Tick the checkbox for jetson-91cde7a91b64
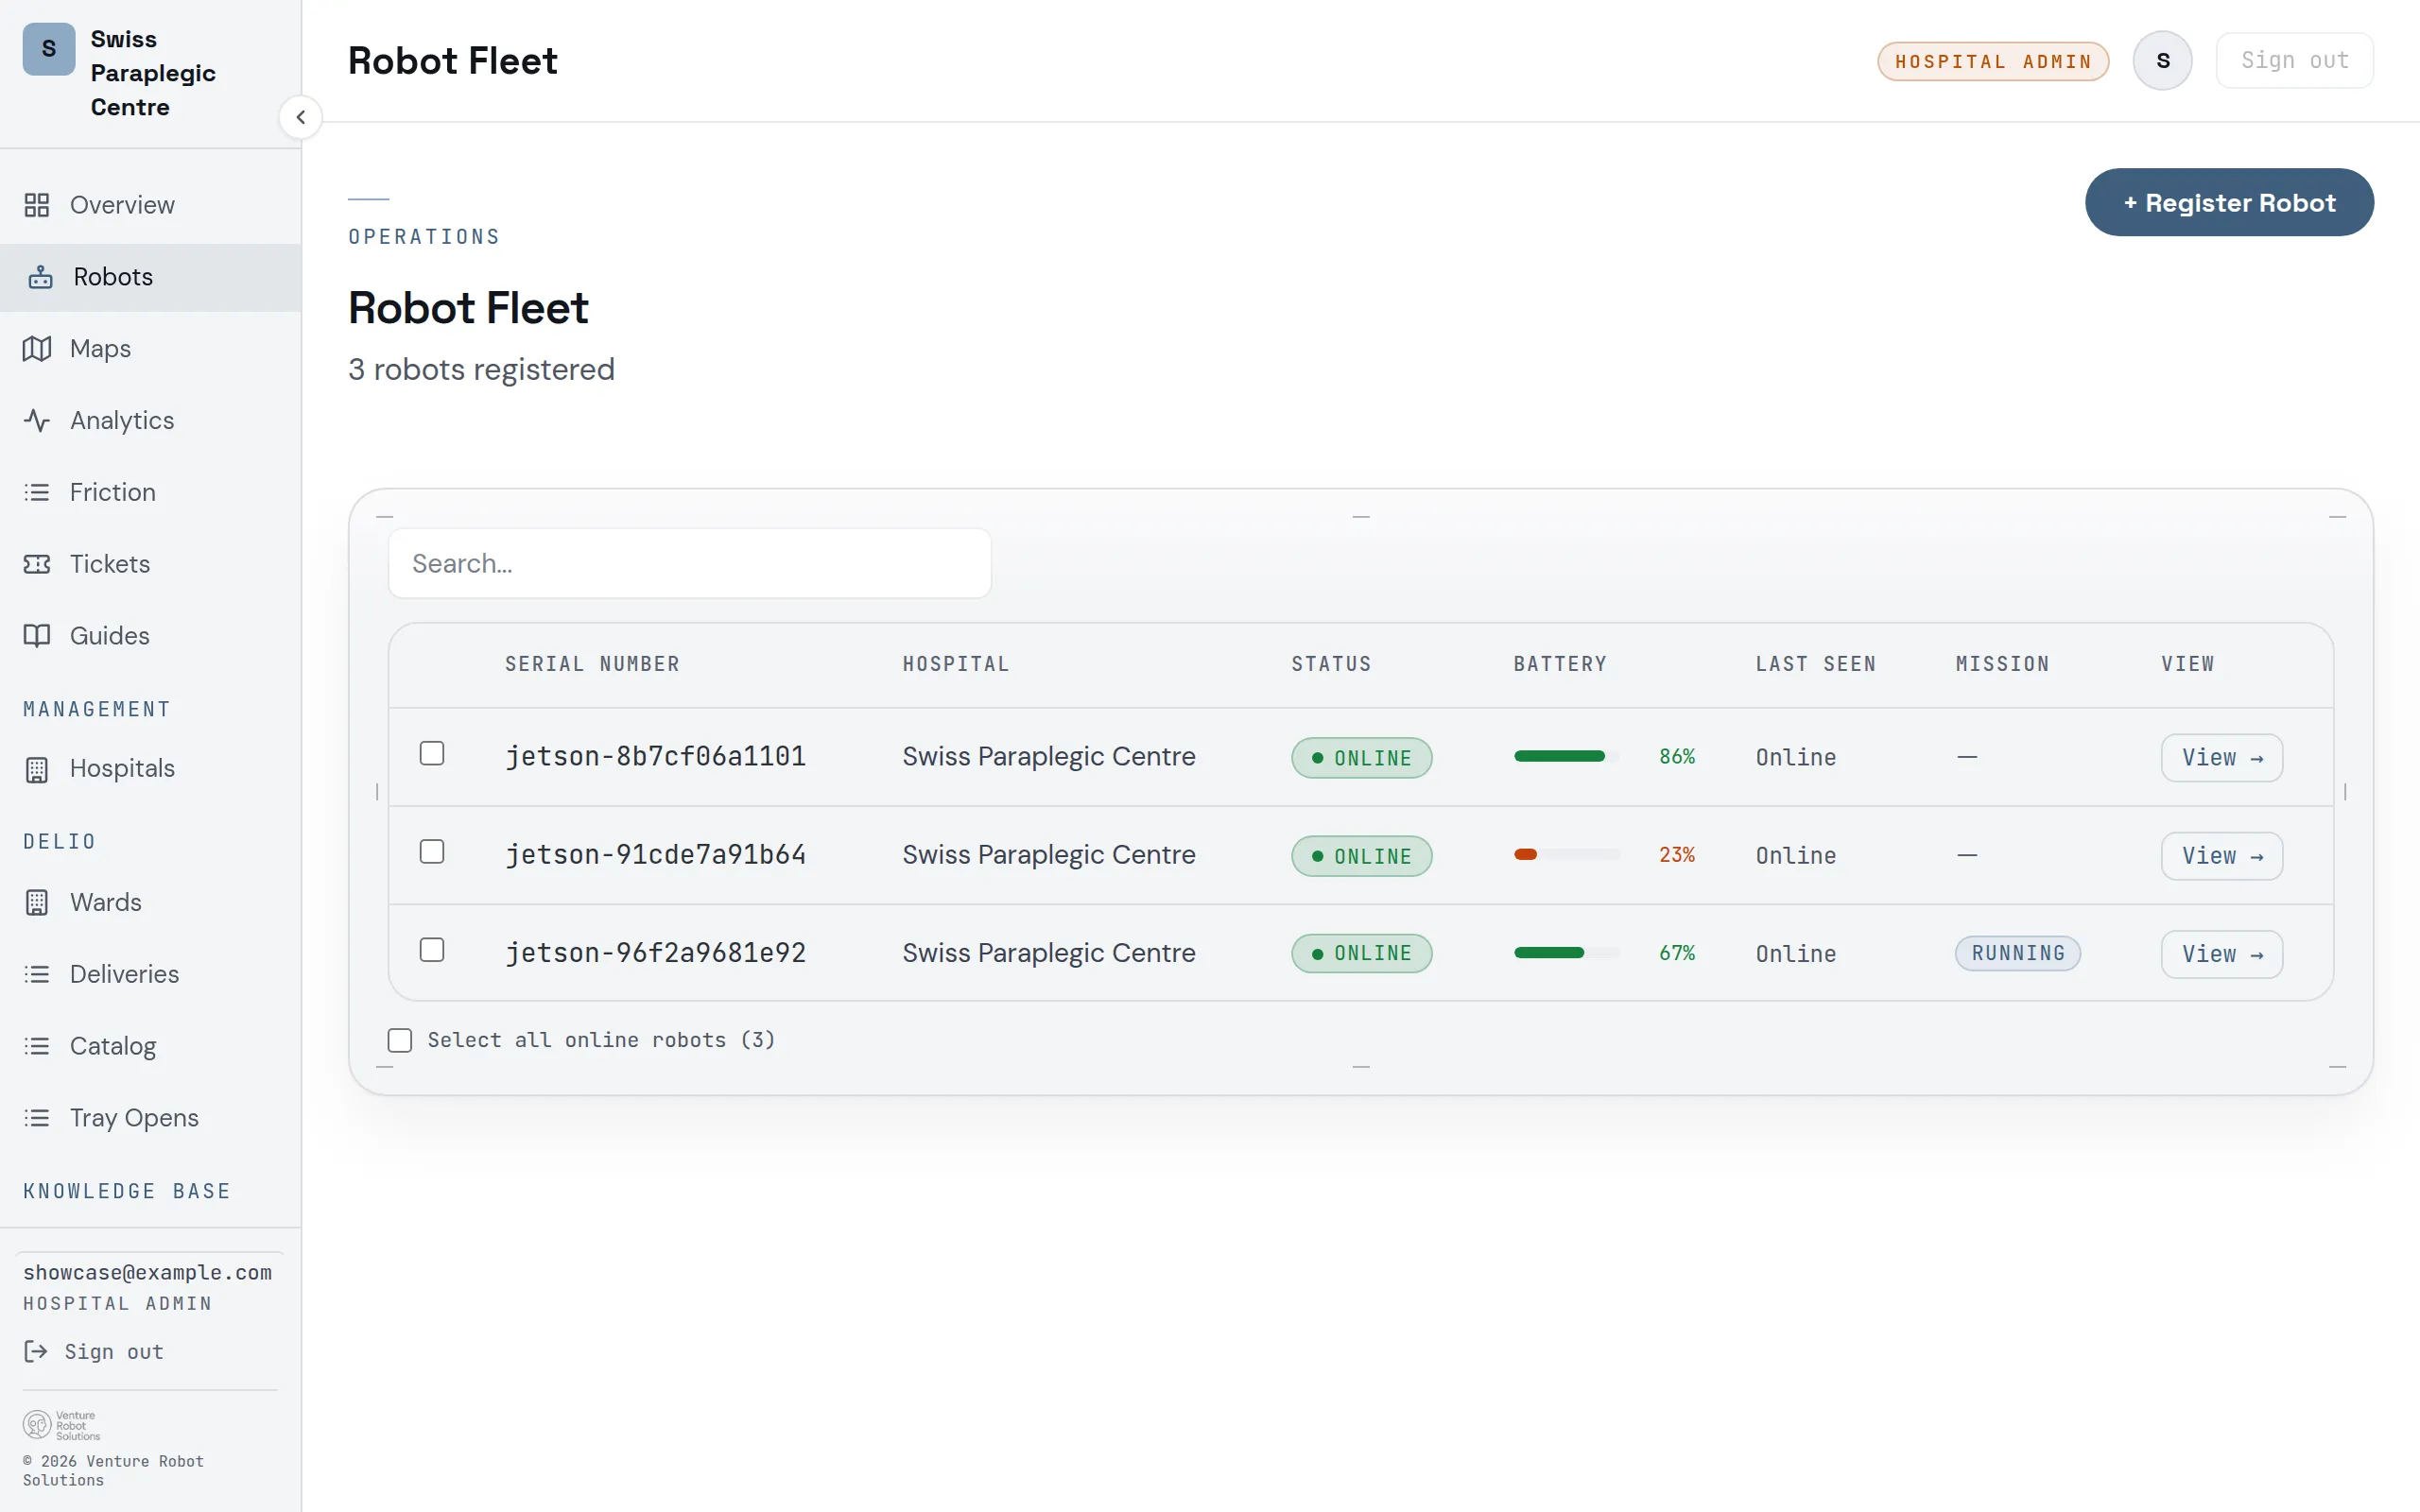 point(432,852)
